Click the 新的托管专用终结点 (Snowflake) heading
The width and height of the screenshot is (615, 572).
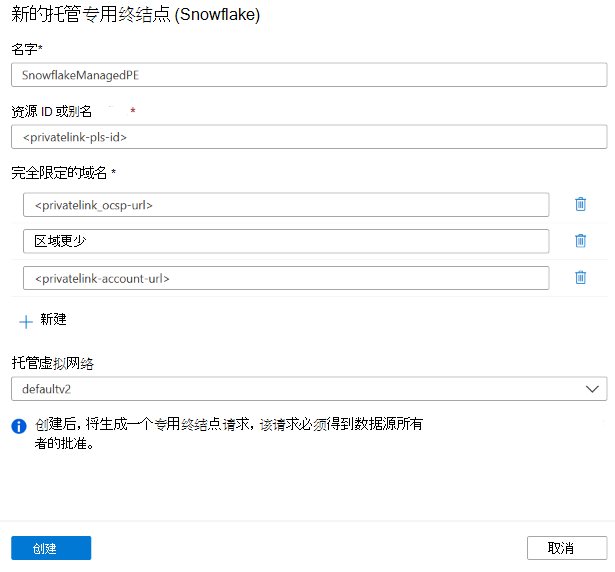tap(136, 15)
